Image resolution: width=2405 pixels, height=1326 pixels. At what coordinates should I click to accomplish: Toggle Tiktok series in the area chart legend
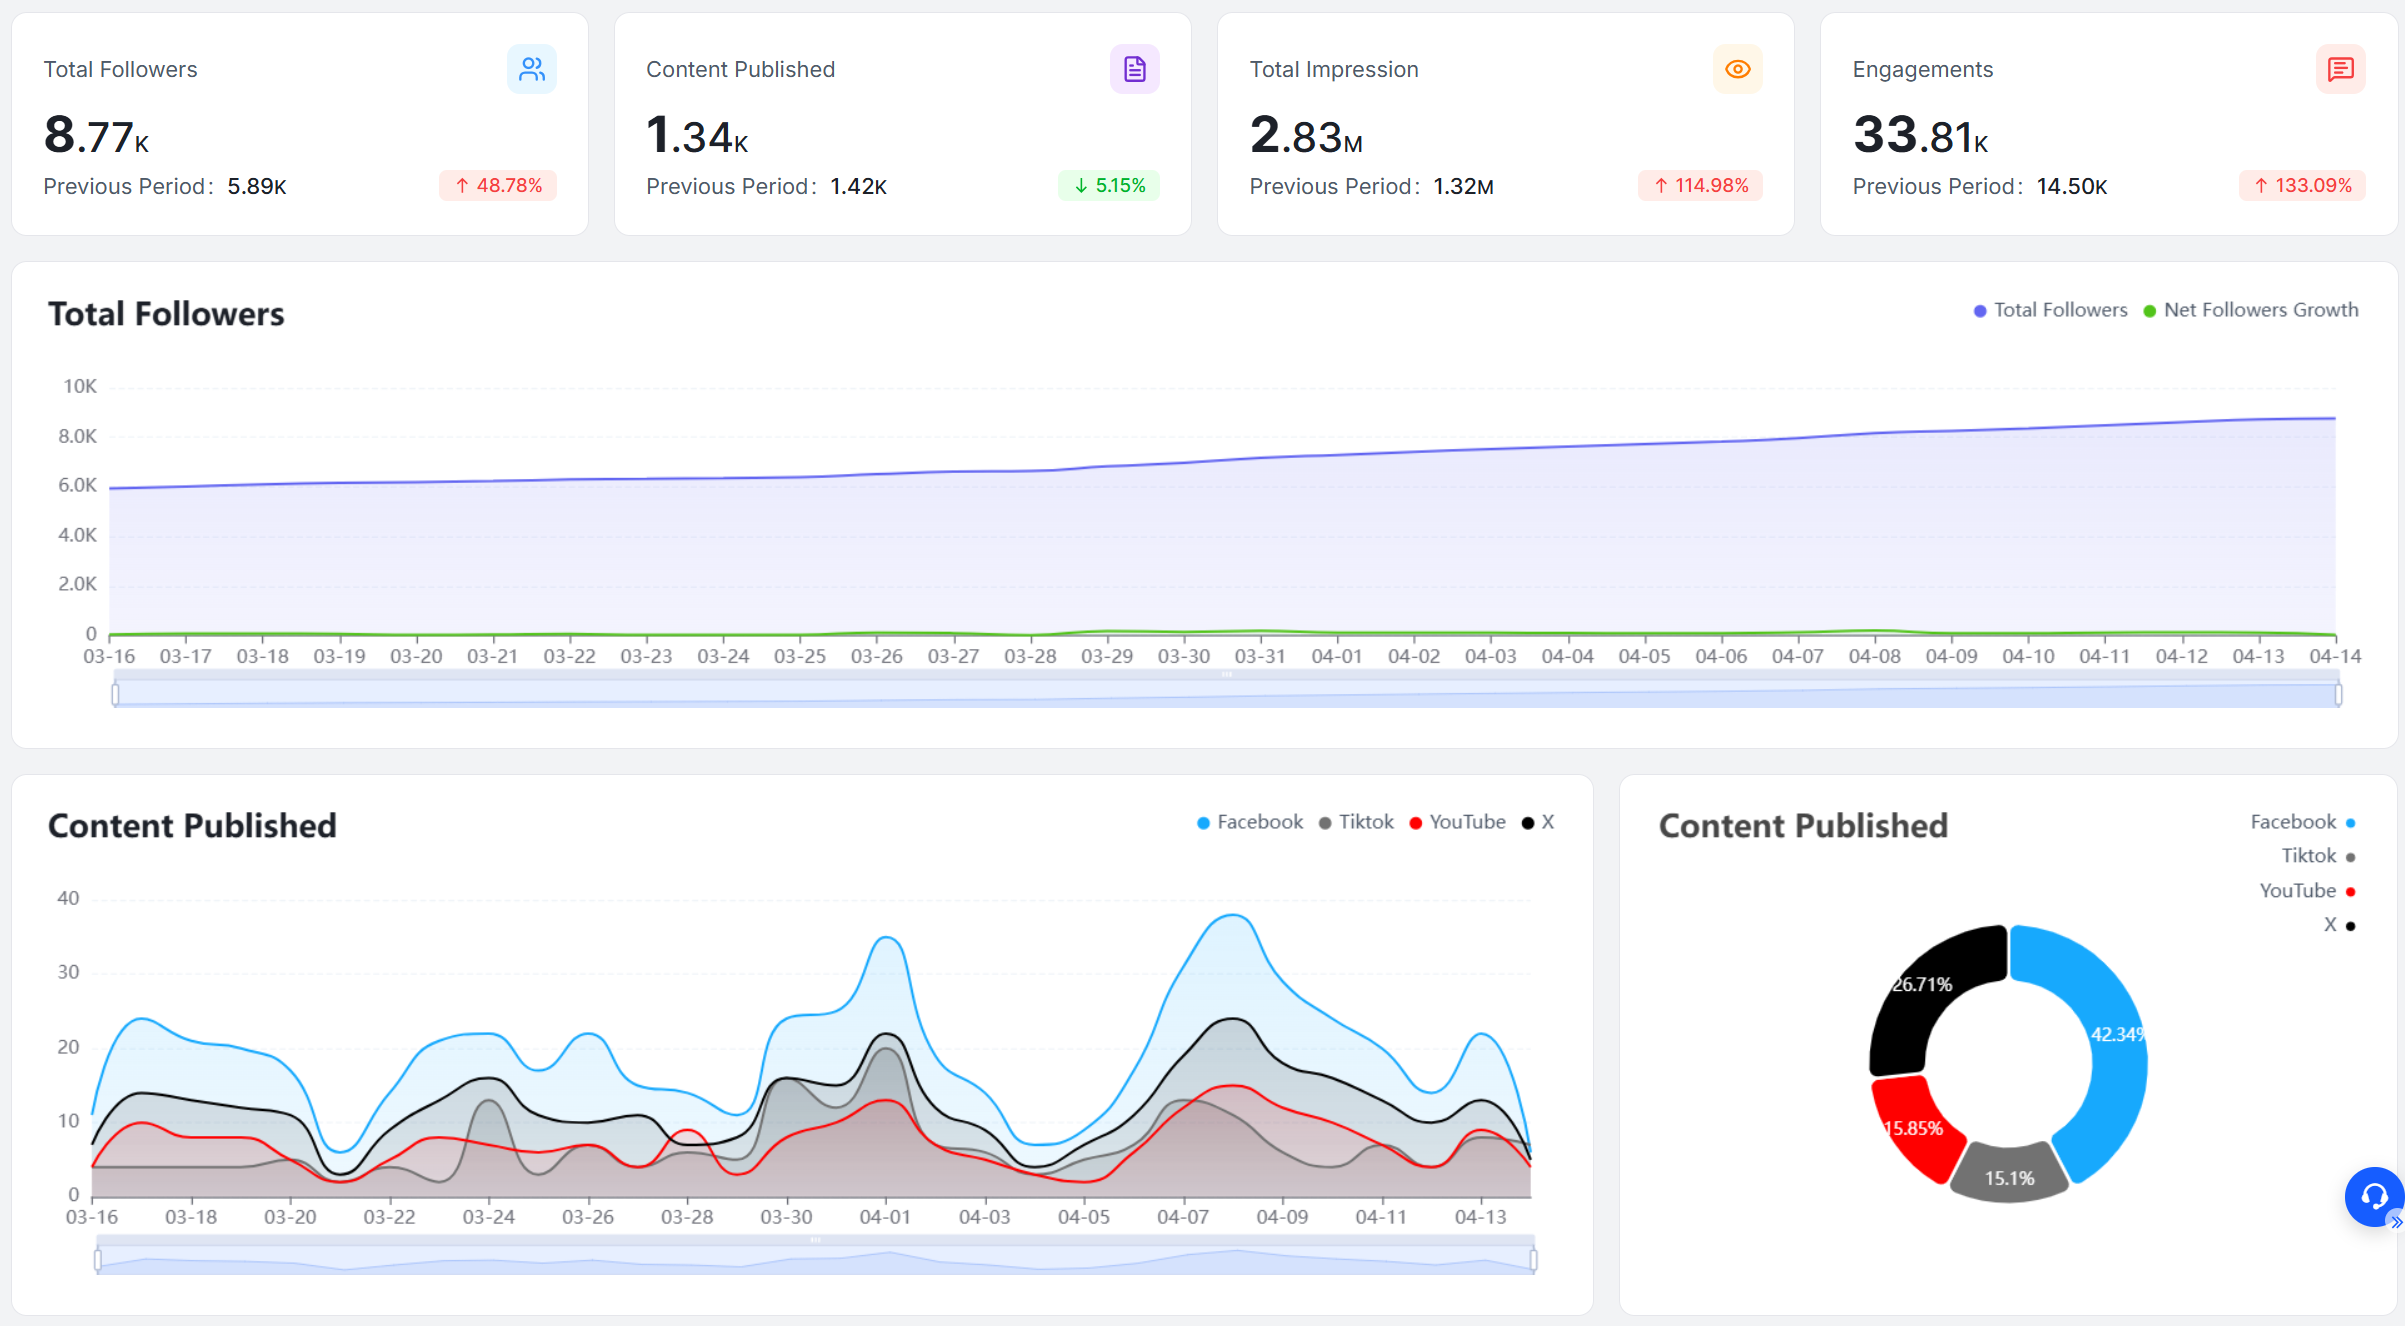[1356, 822]
